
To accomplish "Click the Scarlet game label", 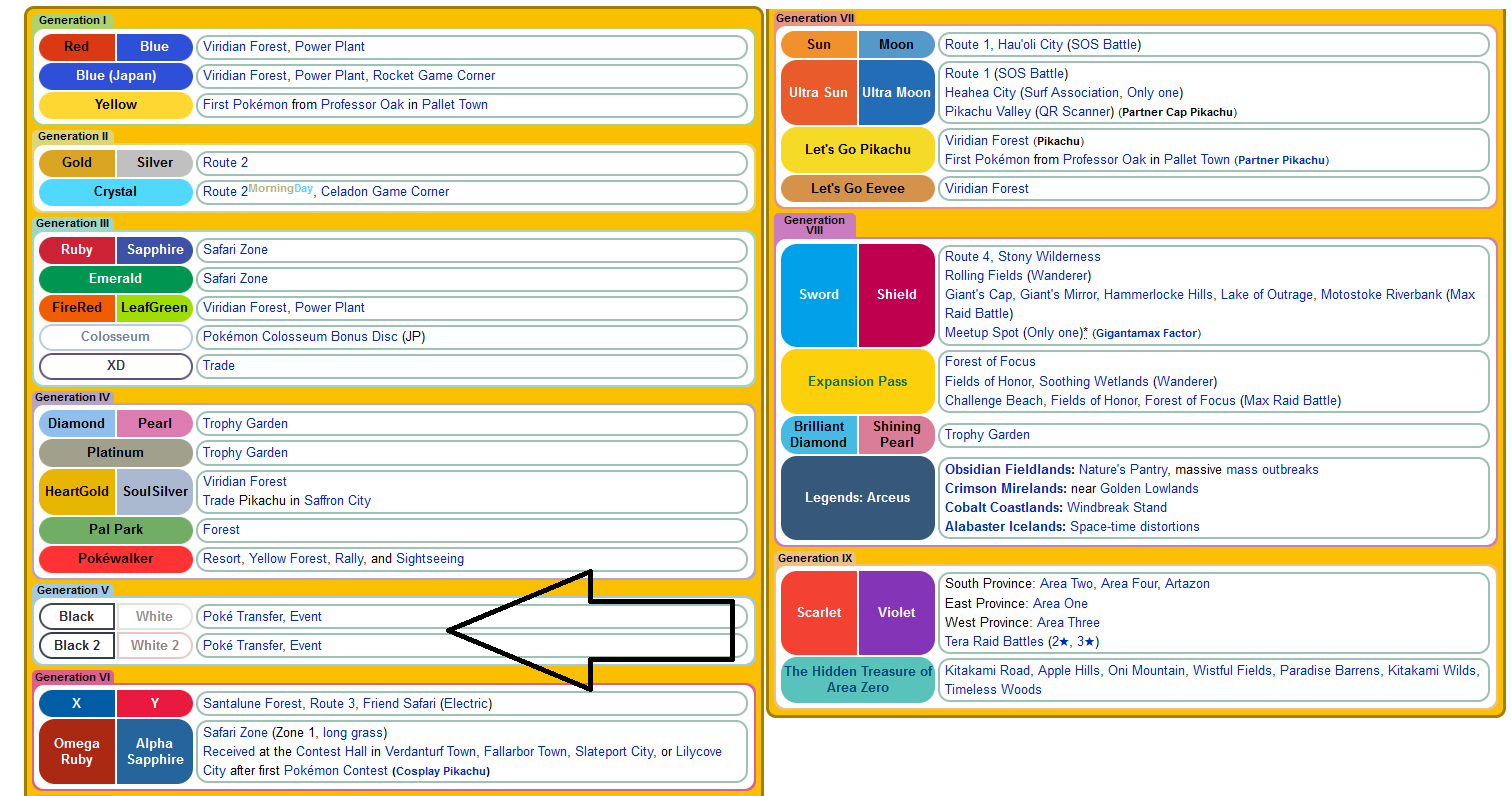I will tap(819, 613).
